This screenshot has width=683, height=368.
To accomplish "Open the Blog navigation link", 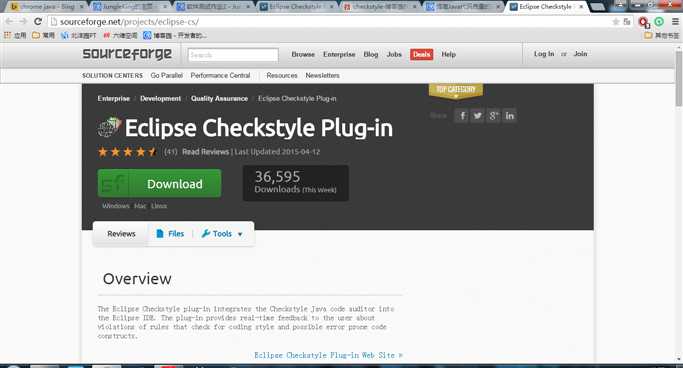I will click(371, 54).
